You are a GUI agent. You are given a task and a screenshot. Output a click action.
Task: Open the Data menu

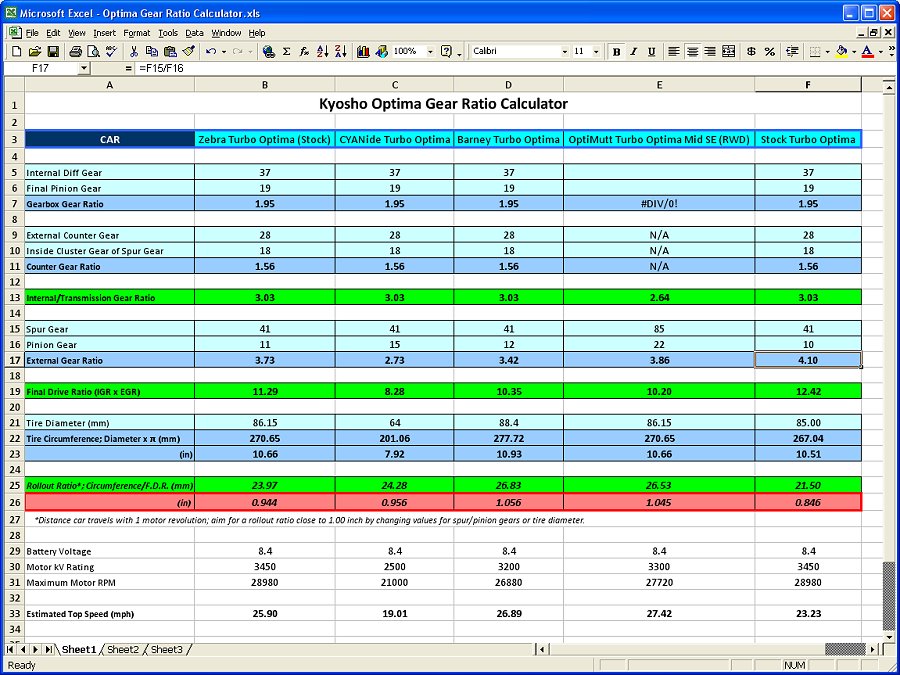tap(195, 33)
